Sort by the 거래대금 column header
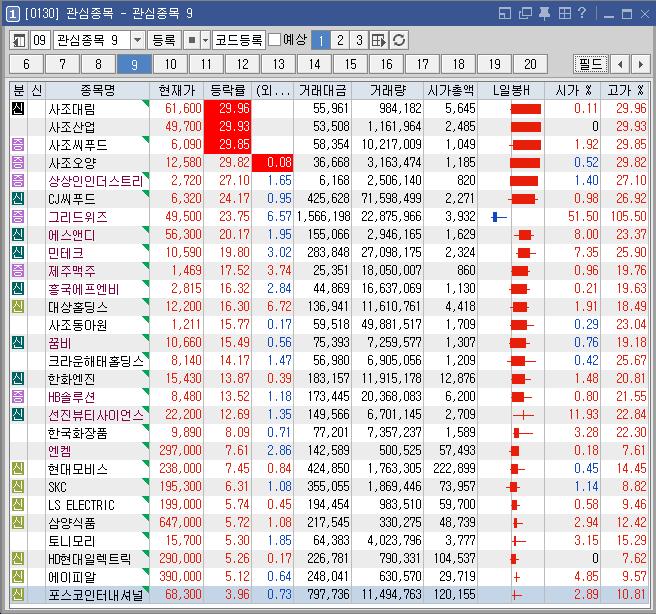This screenshot has width=656, height=614. click(323, 90)
